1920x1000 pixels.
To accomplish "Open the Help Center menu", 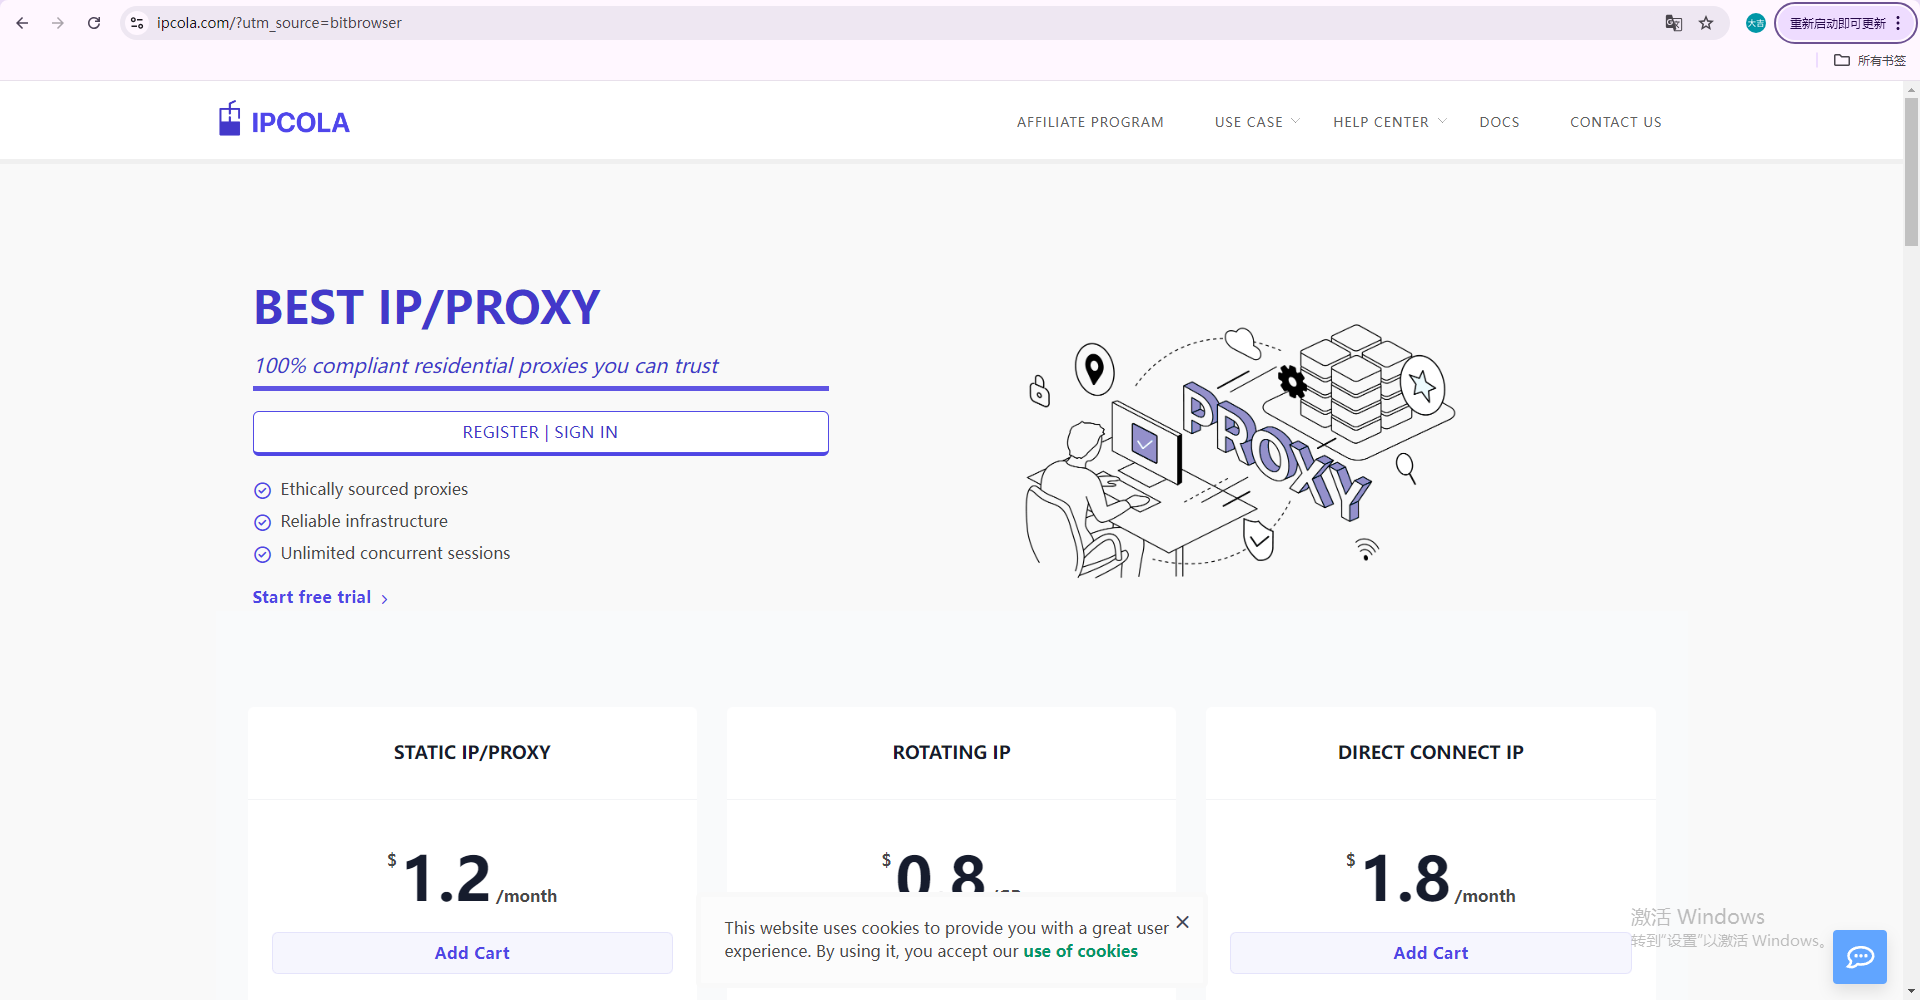I will (1381, 122).
